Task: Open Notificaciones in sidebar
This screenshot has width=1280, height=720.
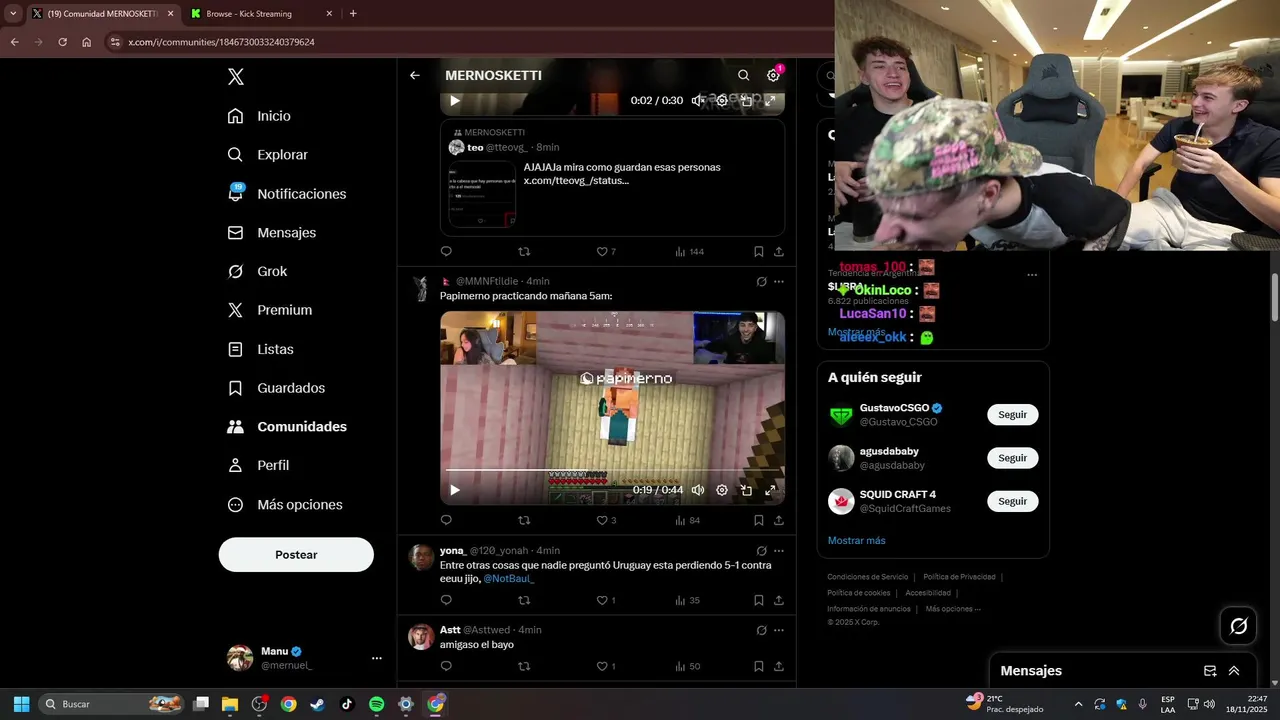Action: (x=287, y=194)
